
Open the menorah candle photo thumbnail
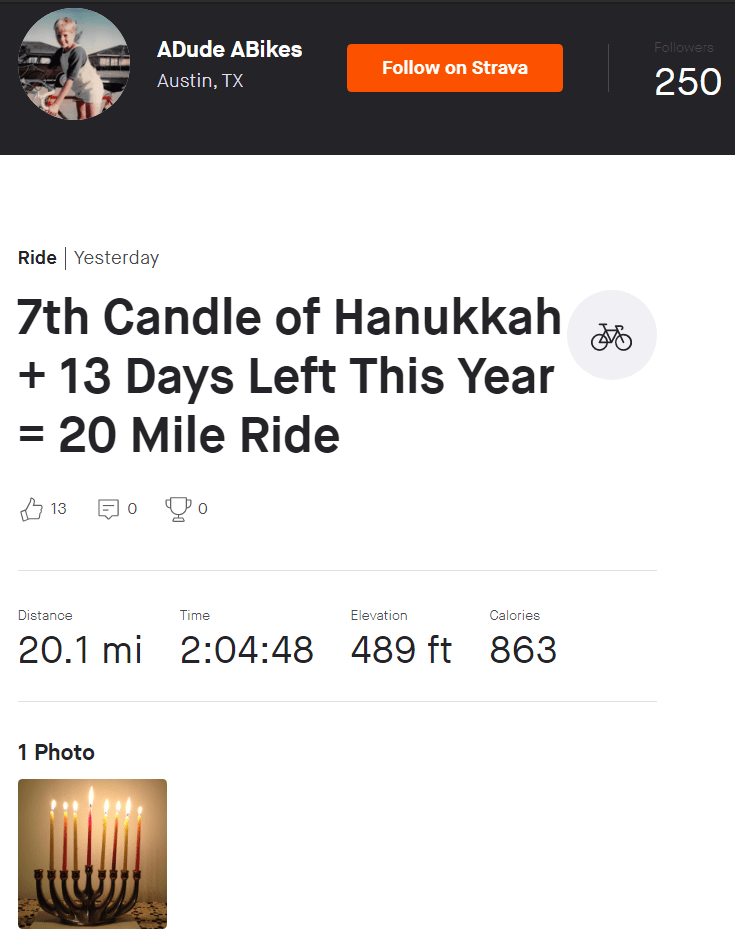click(92, 854)
